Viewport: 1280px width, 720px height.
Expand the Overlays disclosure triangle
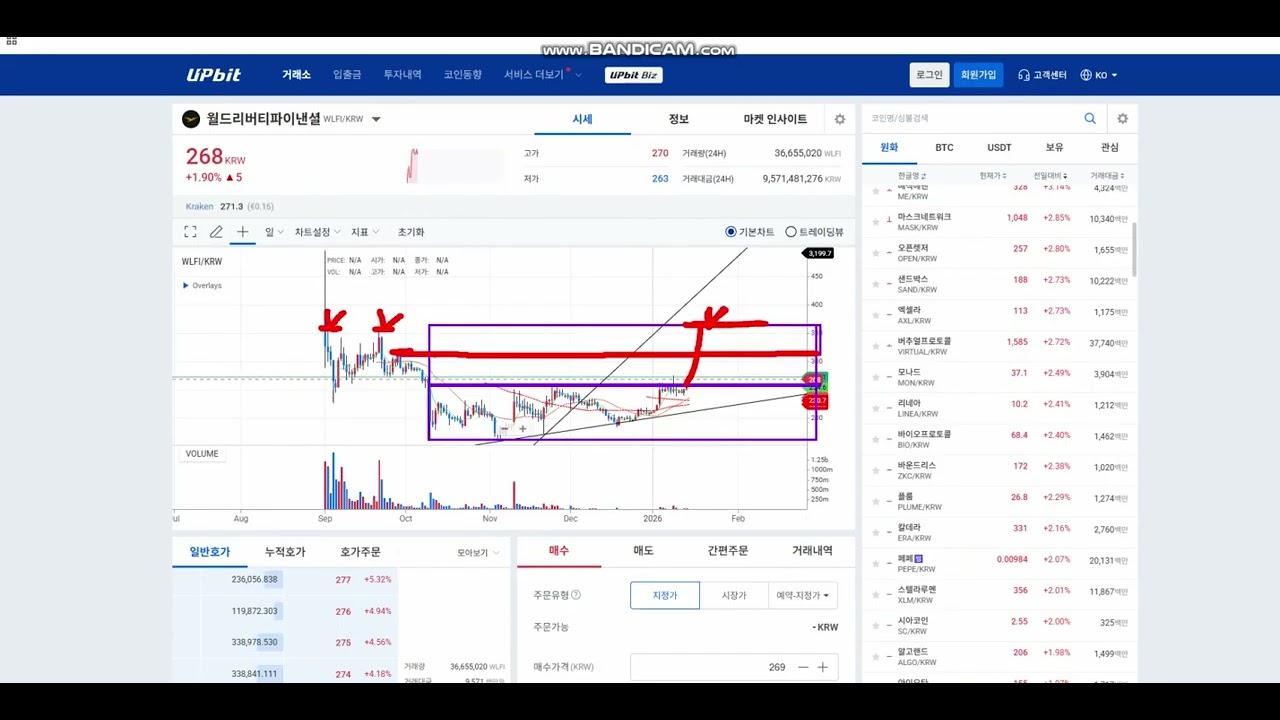click(x=186, y=286)
